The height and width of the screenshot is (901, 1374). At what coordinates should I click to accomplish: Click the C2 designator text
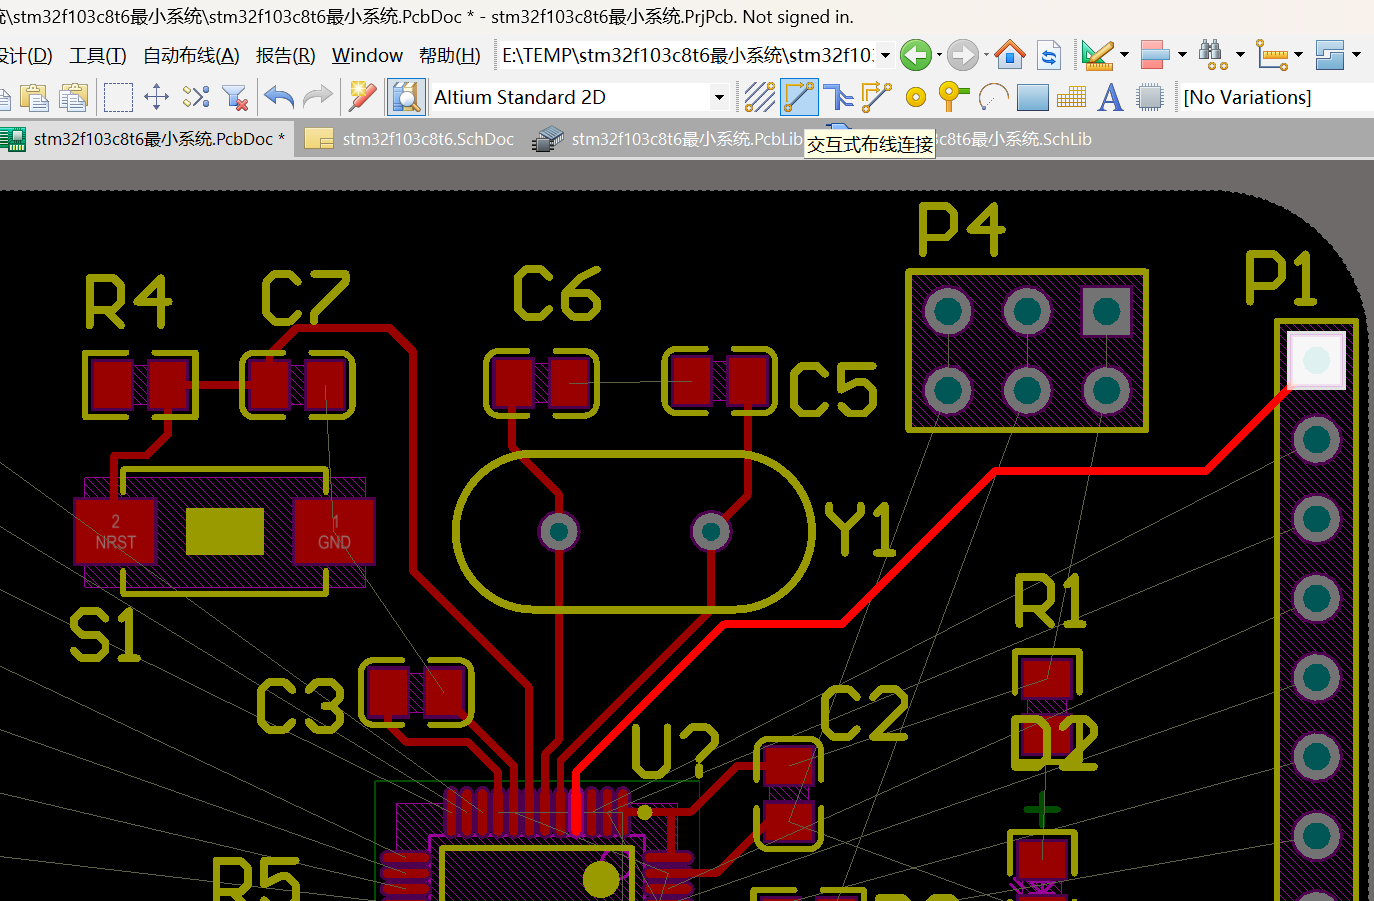[x=865, y=714]
